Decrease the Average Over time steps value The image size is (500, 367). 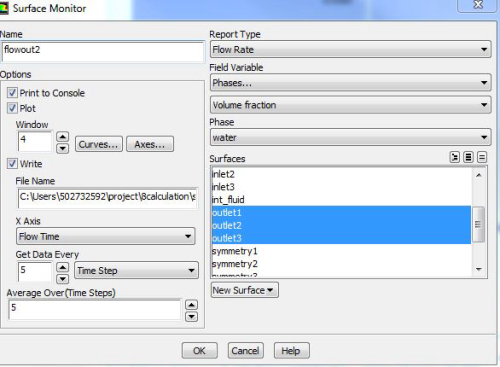191,317
